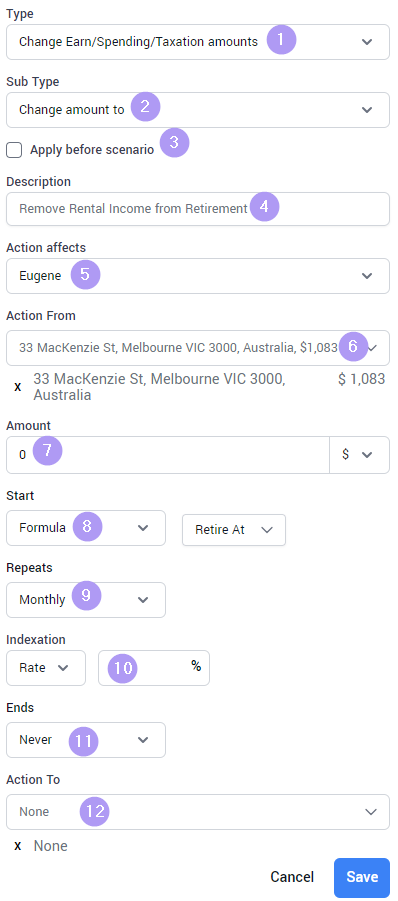Save the action
The width and height of the screenshot is (398, 901).
click(x=362, y=877)
